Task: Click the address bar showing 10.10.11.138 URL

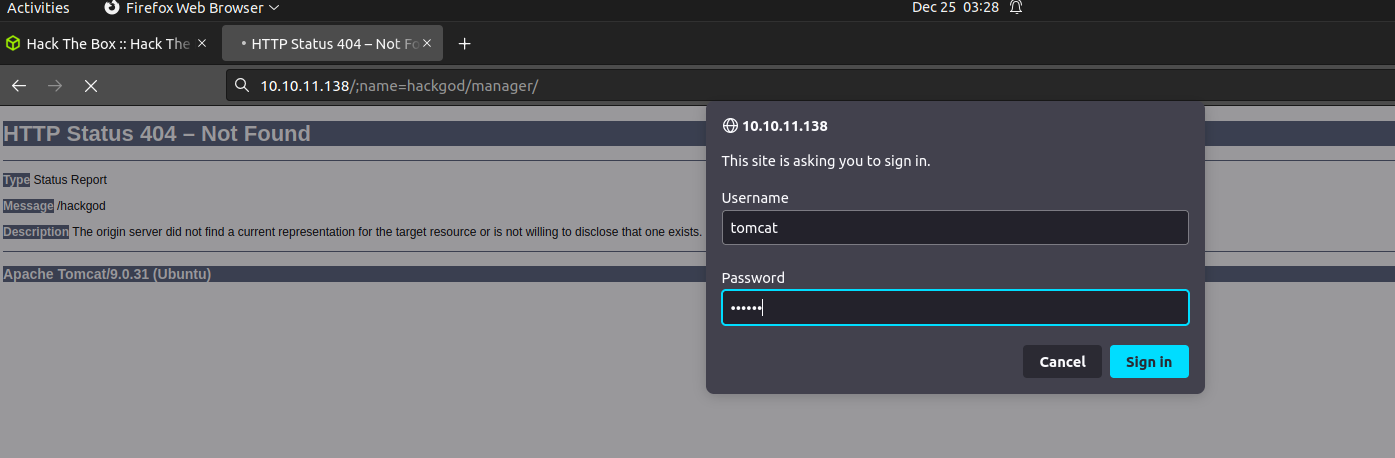Action: pyautogui.click(x=700, y=86)
